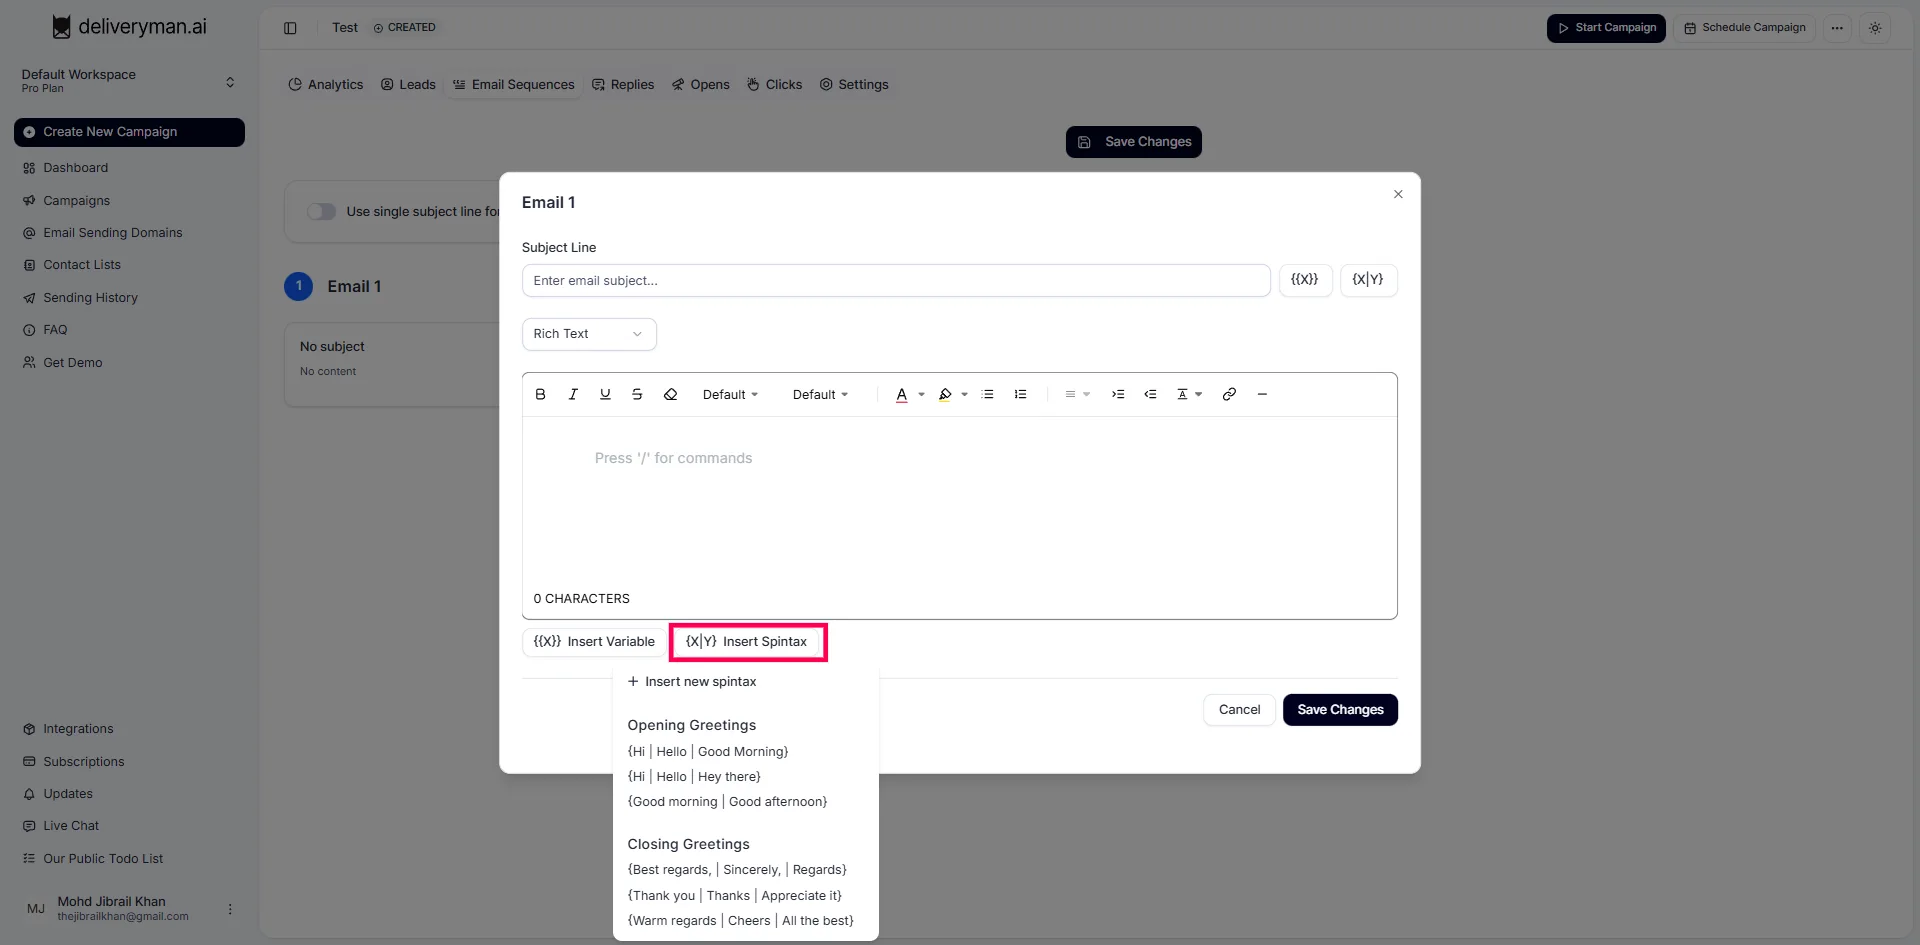Open the text color picker
Viewport: 1920px width, 945px height.
click(x=908, y=395)
